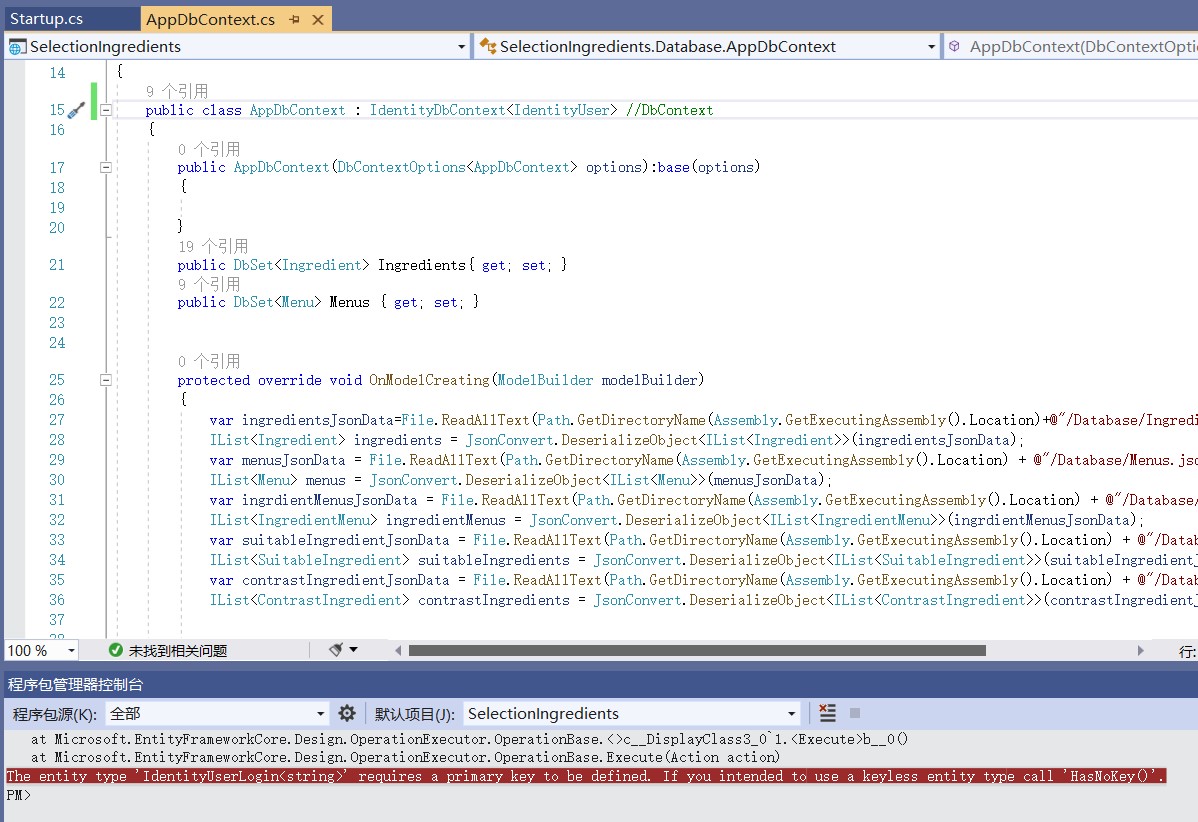Open the AppDbContext member dropdown
Viewport: 1198px width, 822px height.
coord(1071,47)
